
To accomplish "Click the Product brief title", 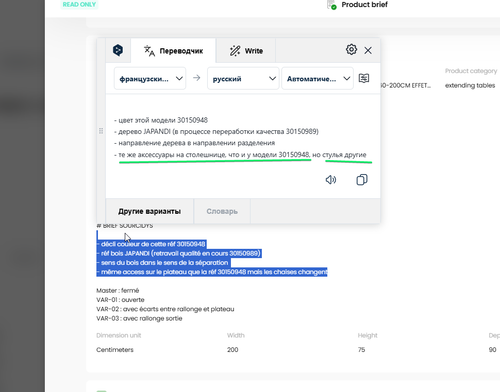I will click(364, 5).
